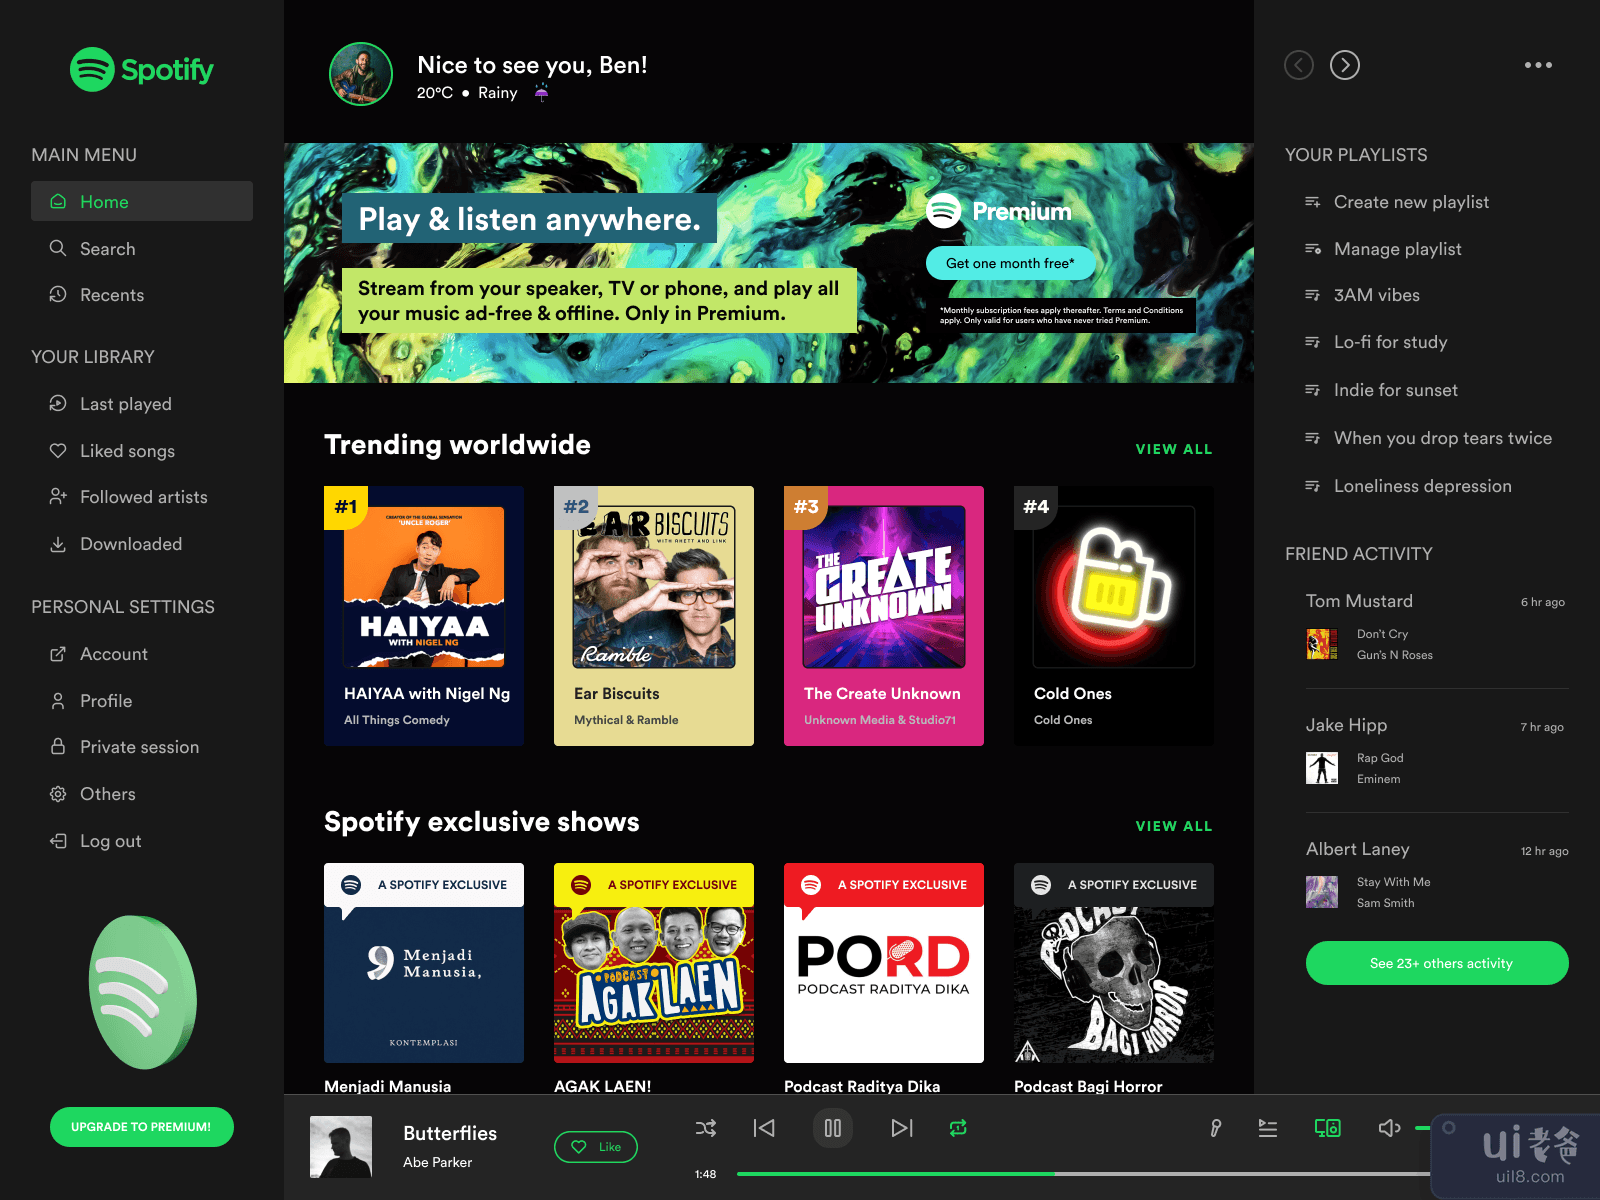Go to the previous track

point(764,1128)
